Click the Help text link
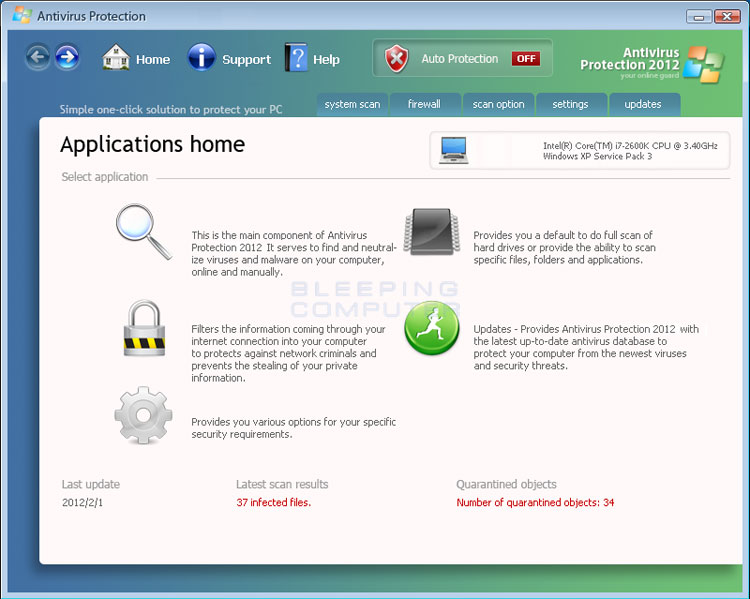Image resolution: width=750 pixels, height=599 pixels. (x=326, y=59)
